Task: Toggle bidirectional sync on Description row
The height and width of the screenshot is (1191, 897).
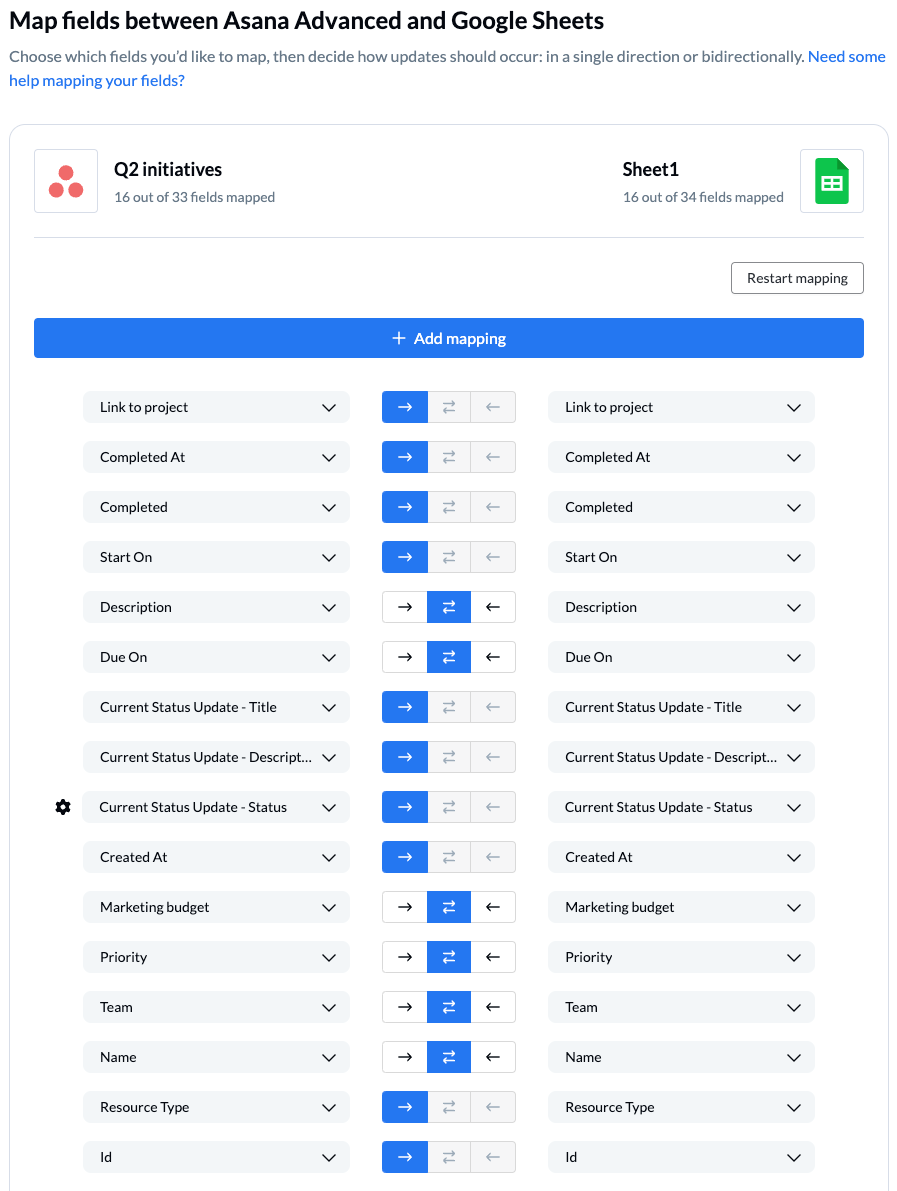Action: (x=449, y=608)
